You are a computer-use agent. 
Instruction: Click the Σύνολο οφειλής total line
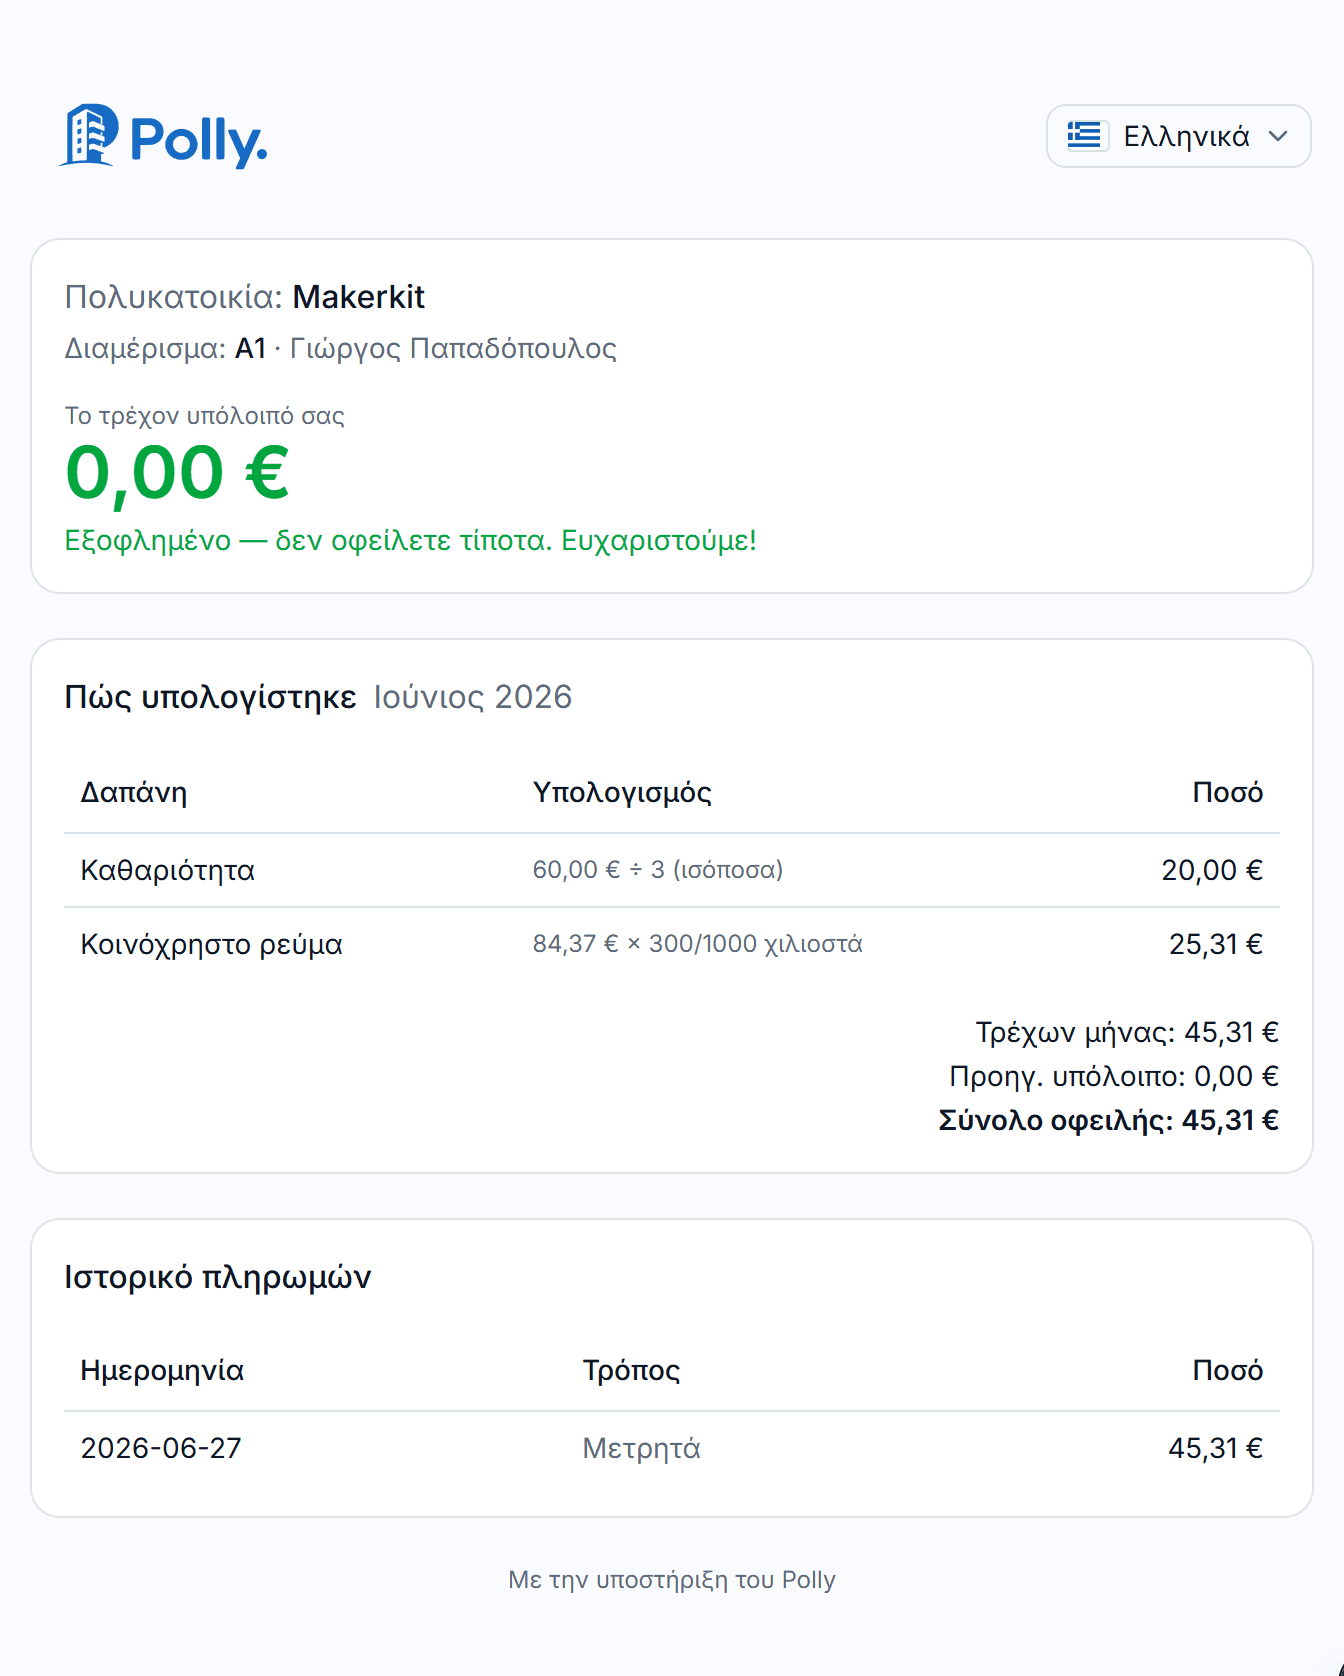[x=1108, y=1120]
